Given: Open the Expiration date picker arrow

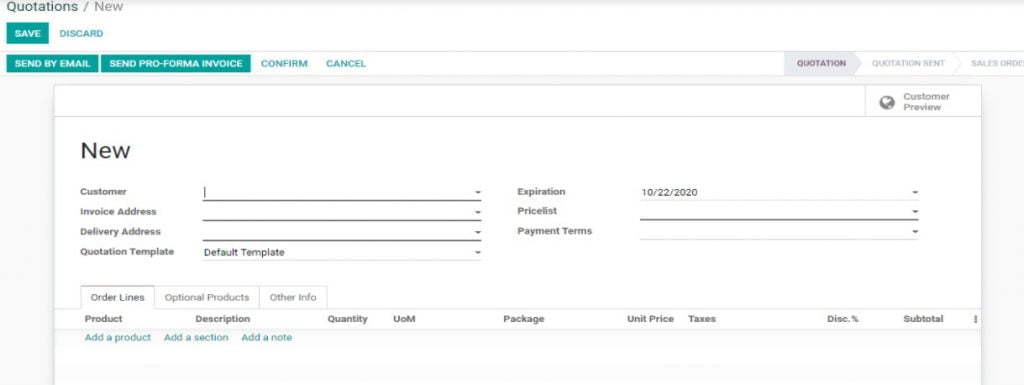Looking at the screenshot, I should click(915, 192).
